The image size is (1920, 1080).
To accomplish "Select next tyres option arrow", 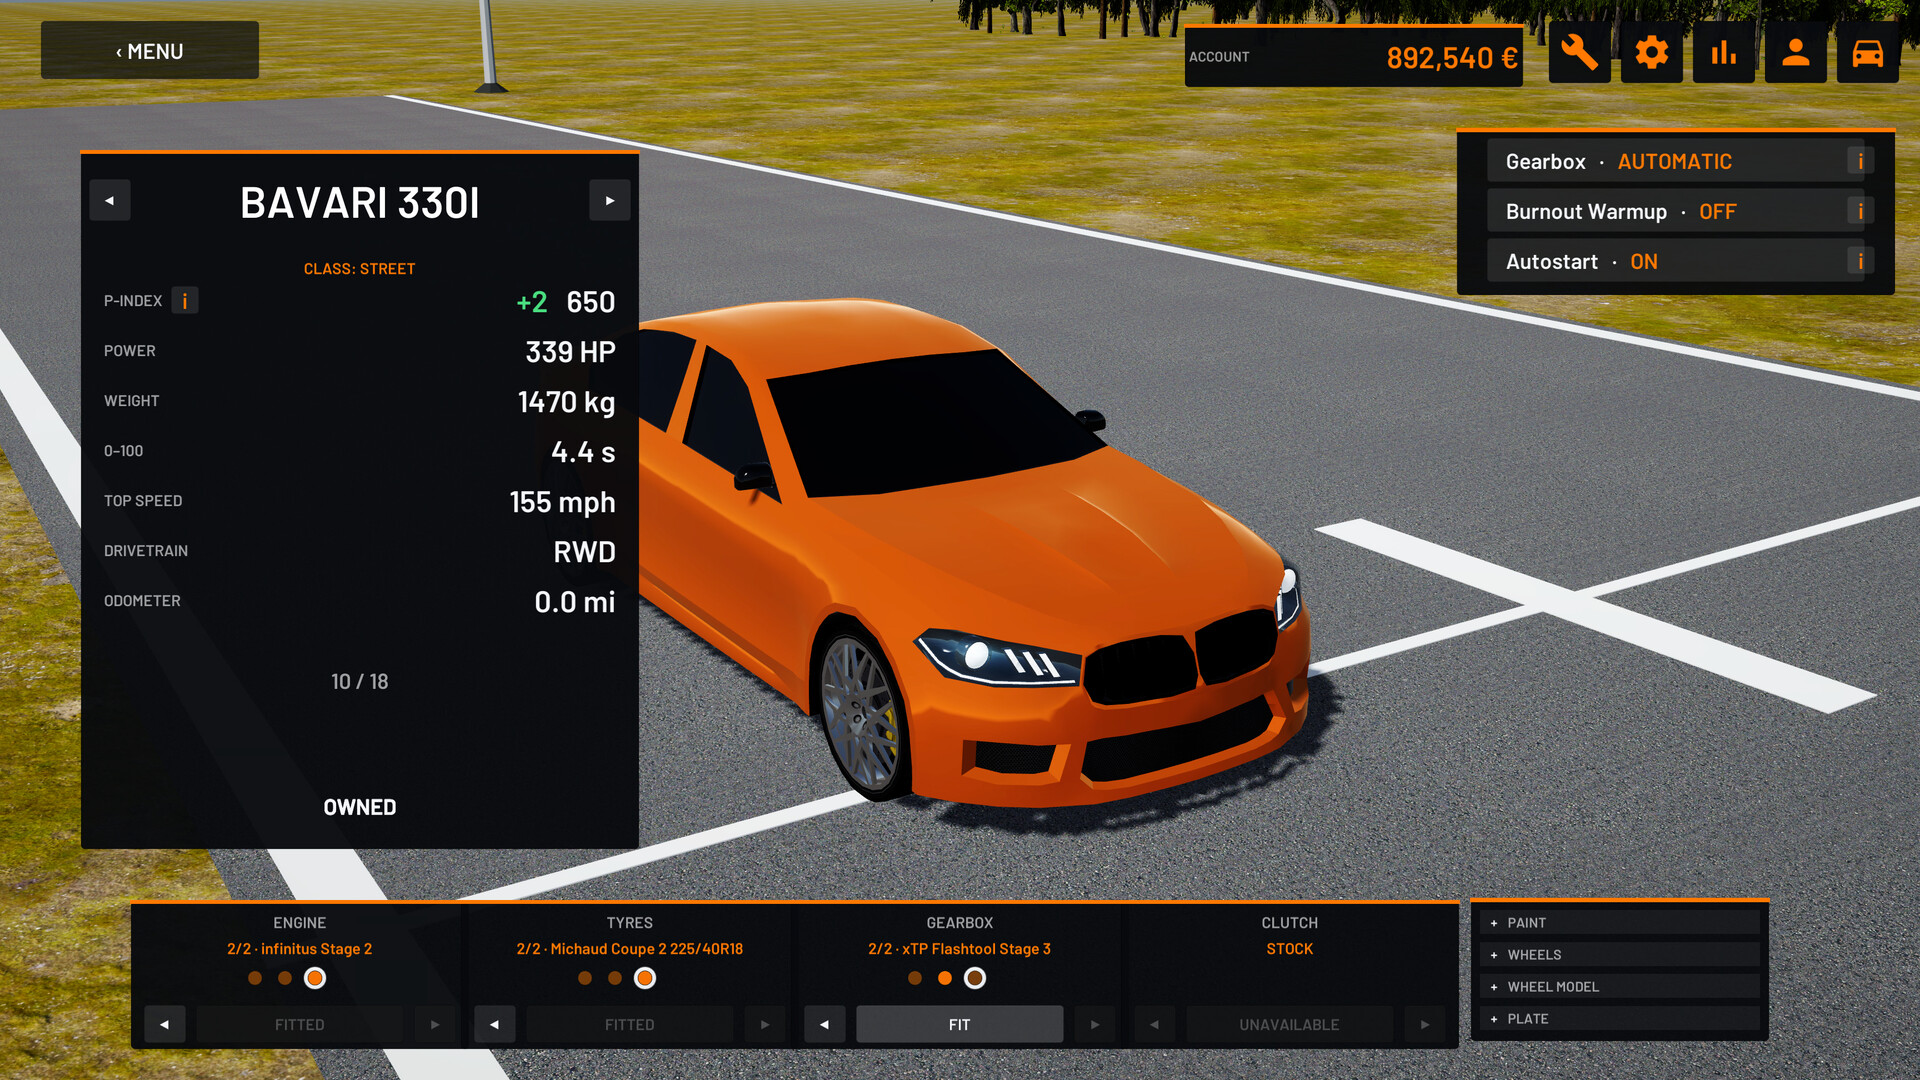I will (765, 1024).
